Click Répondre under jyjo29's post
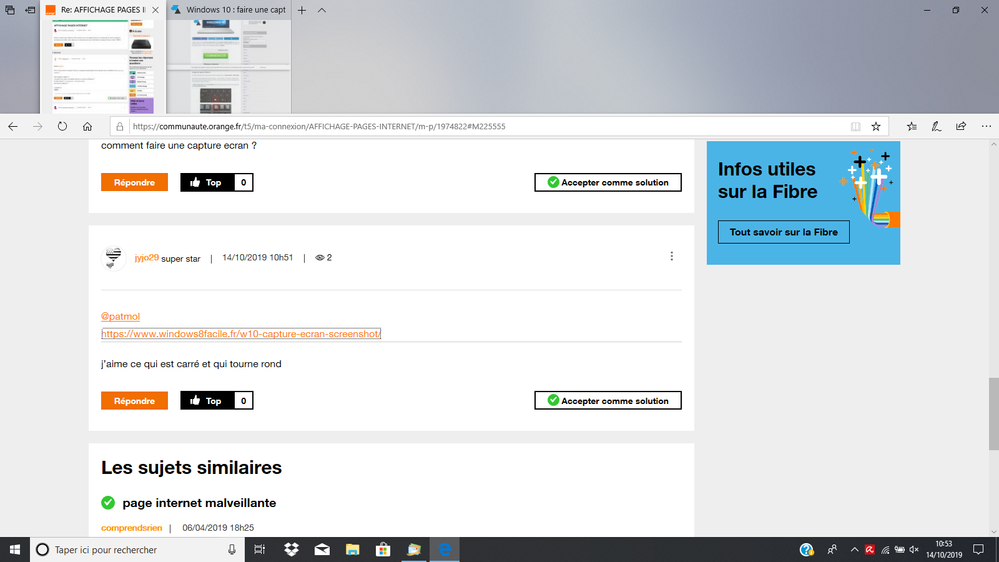 pyautogui.click(x=134, y=401)
